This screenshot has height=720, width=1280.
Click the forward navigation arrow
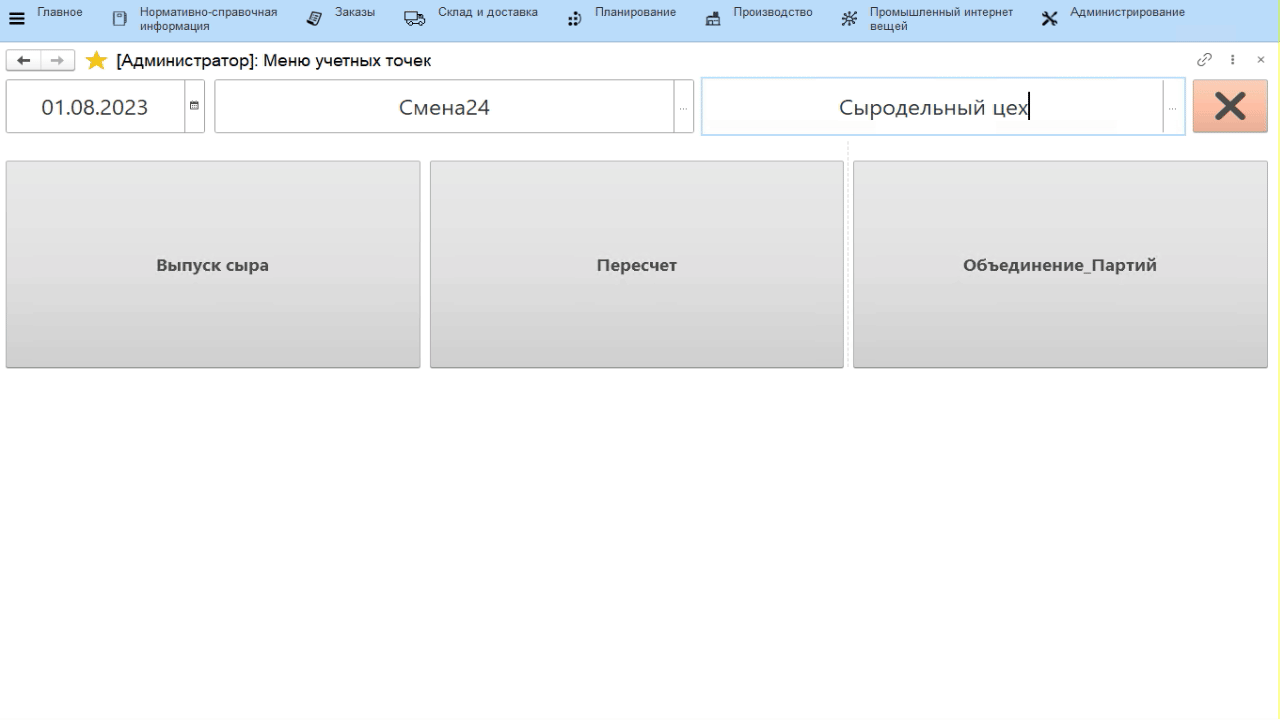[57, 61]
